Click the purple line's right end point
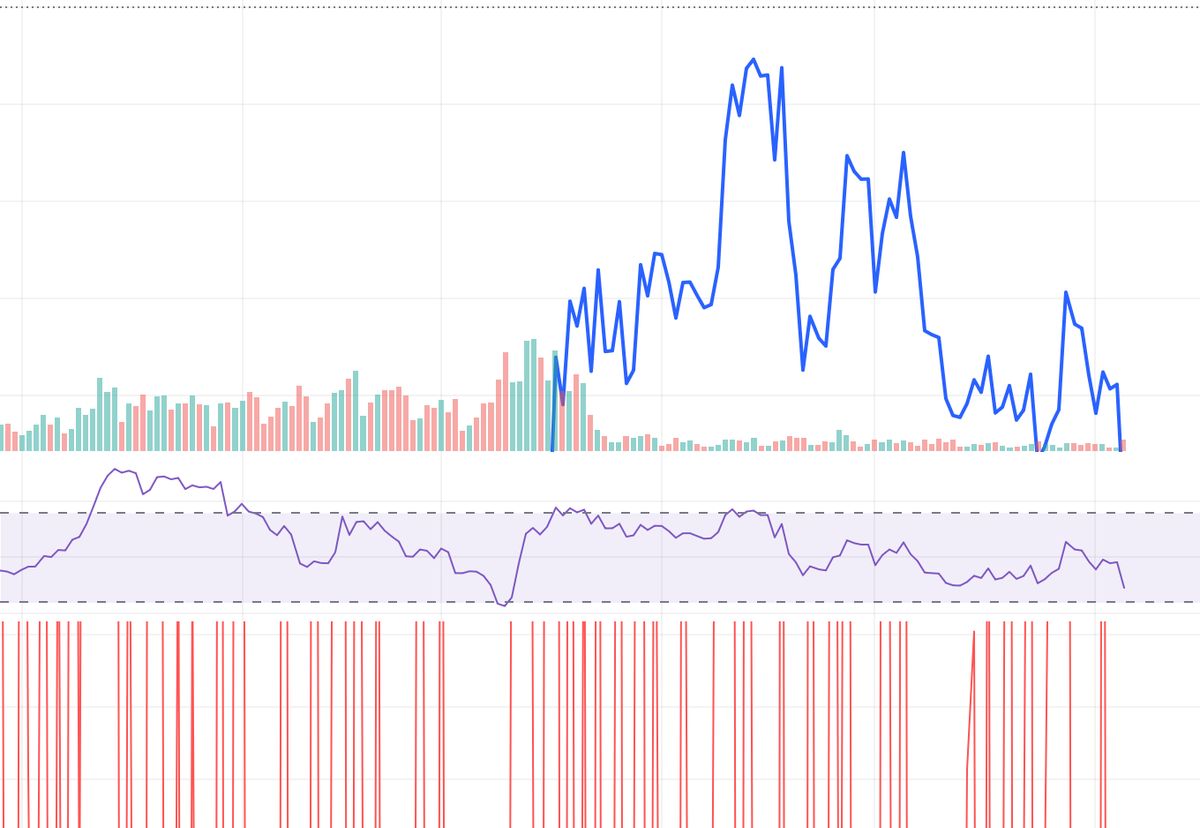This screenshot has height=828, width=1200. tap(1124, 587)
